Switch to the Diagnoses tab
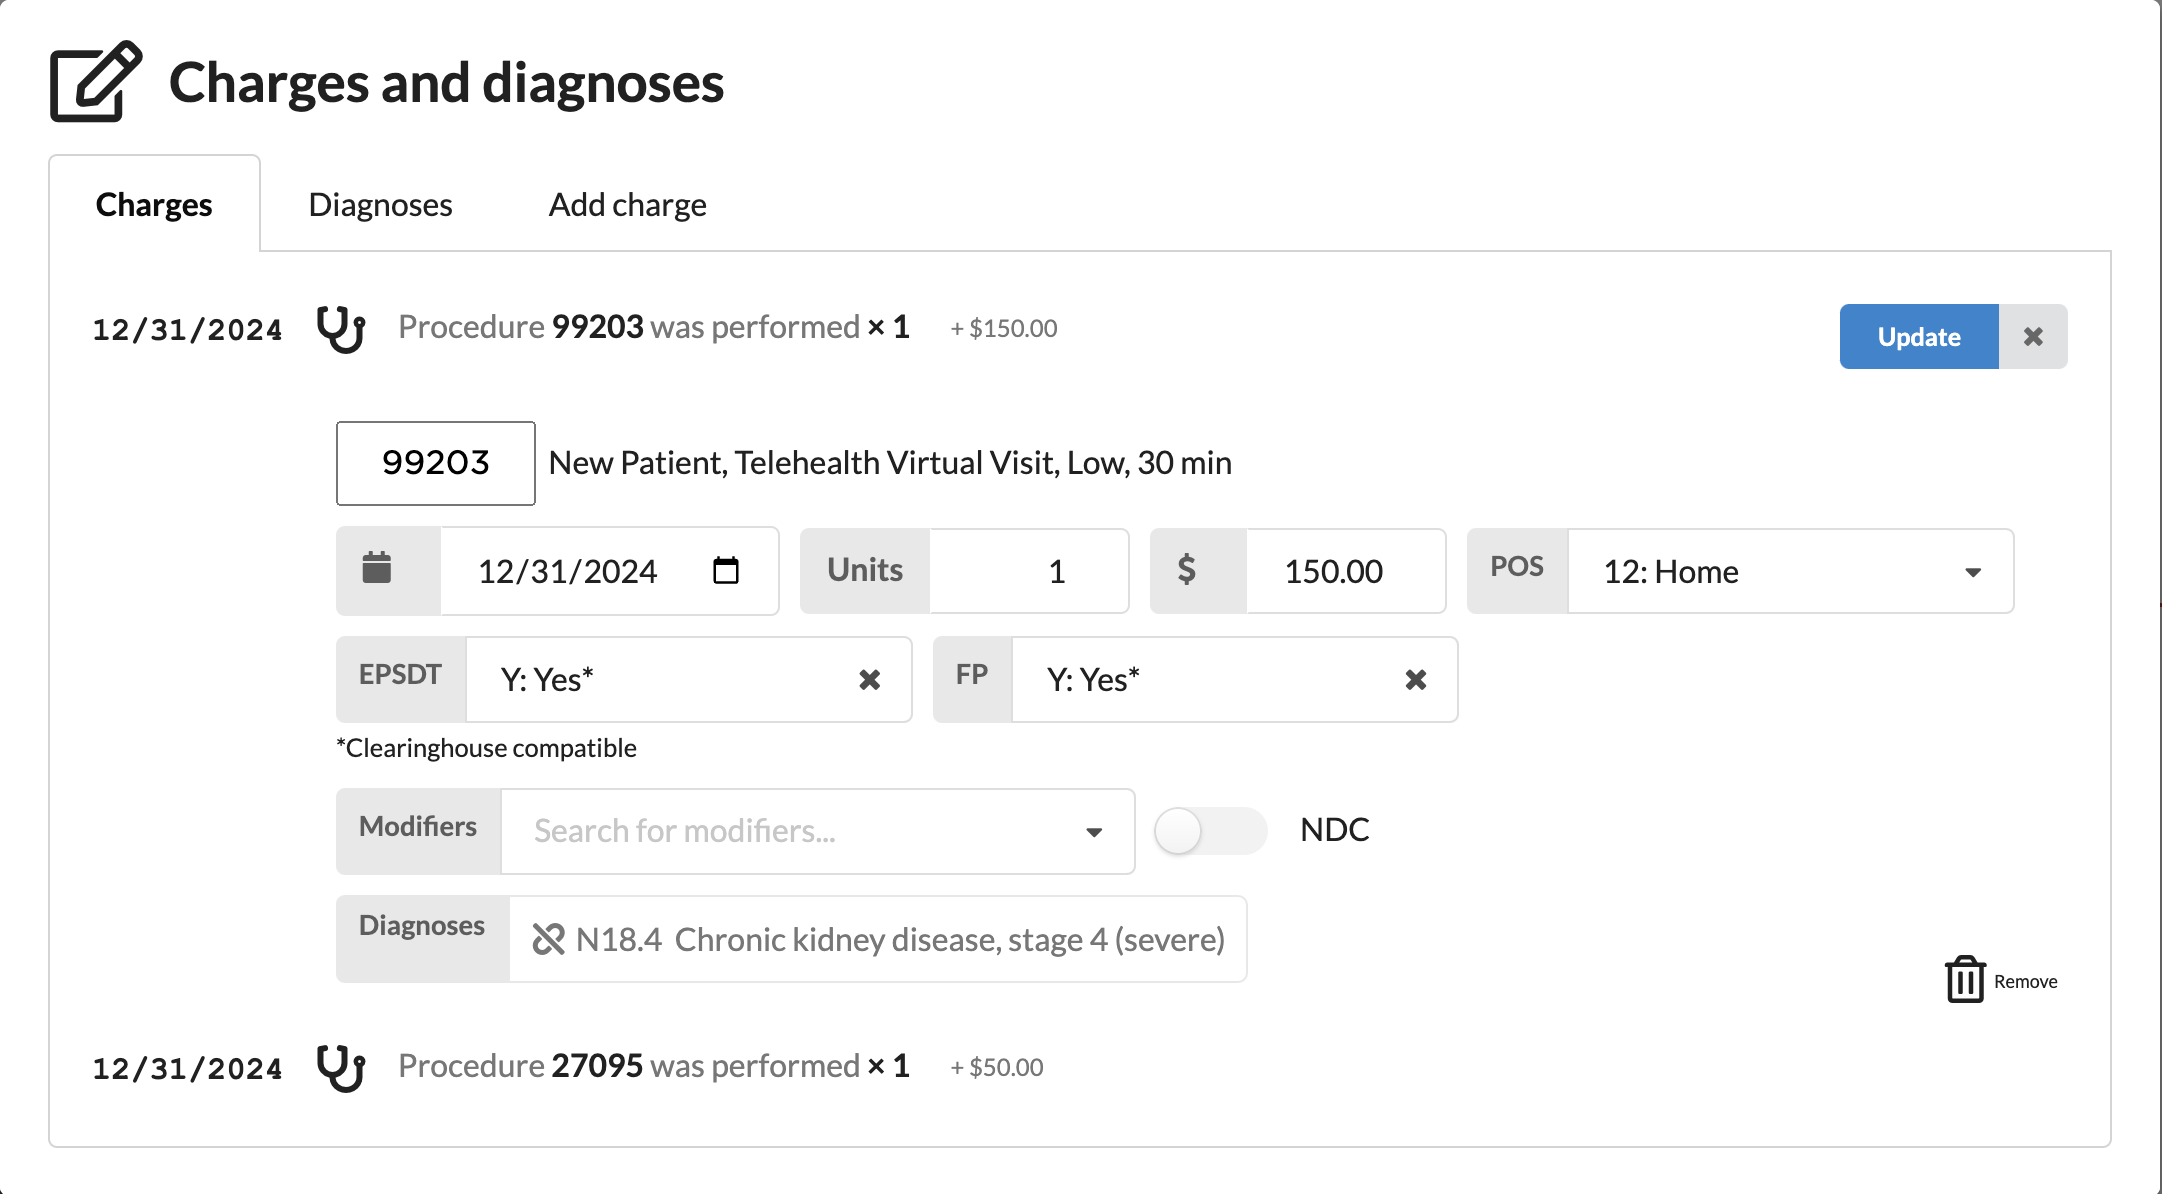Screen dimensions: 2162x1194 click(x=380, y=205)
